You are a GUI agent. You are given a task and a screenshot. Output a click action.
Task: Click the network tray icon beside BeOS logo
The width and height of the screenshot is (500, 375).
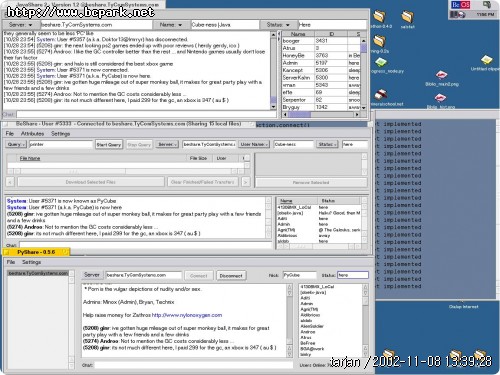[487, 5]
